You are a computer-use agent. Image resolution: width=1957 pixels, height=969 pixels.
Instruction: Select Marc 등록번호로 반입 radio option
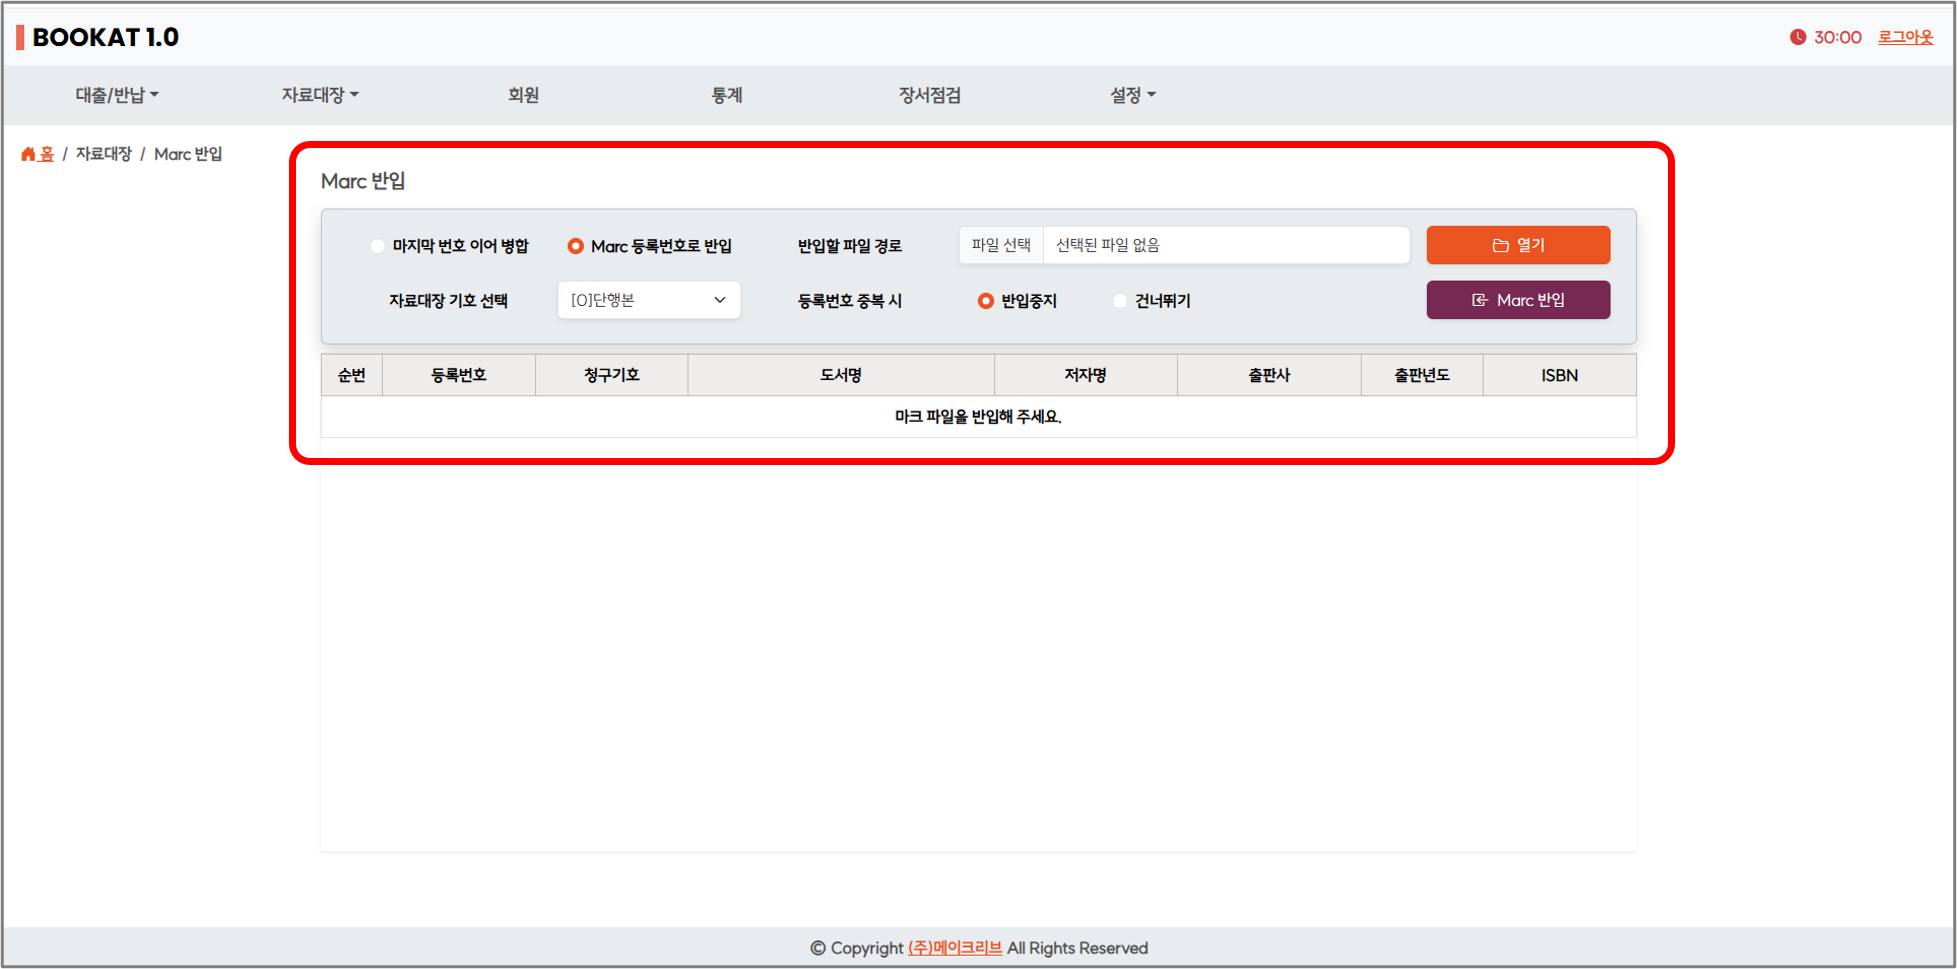point(575,246)
